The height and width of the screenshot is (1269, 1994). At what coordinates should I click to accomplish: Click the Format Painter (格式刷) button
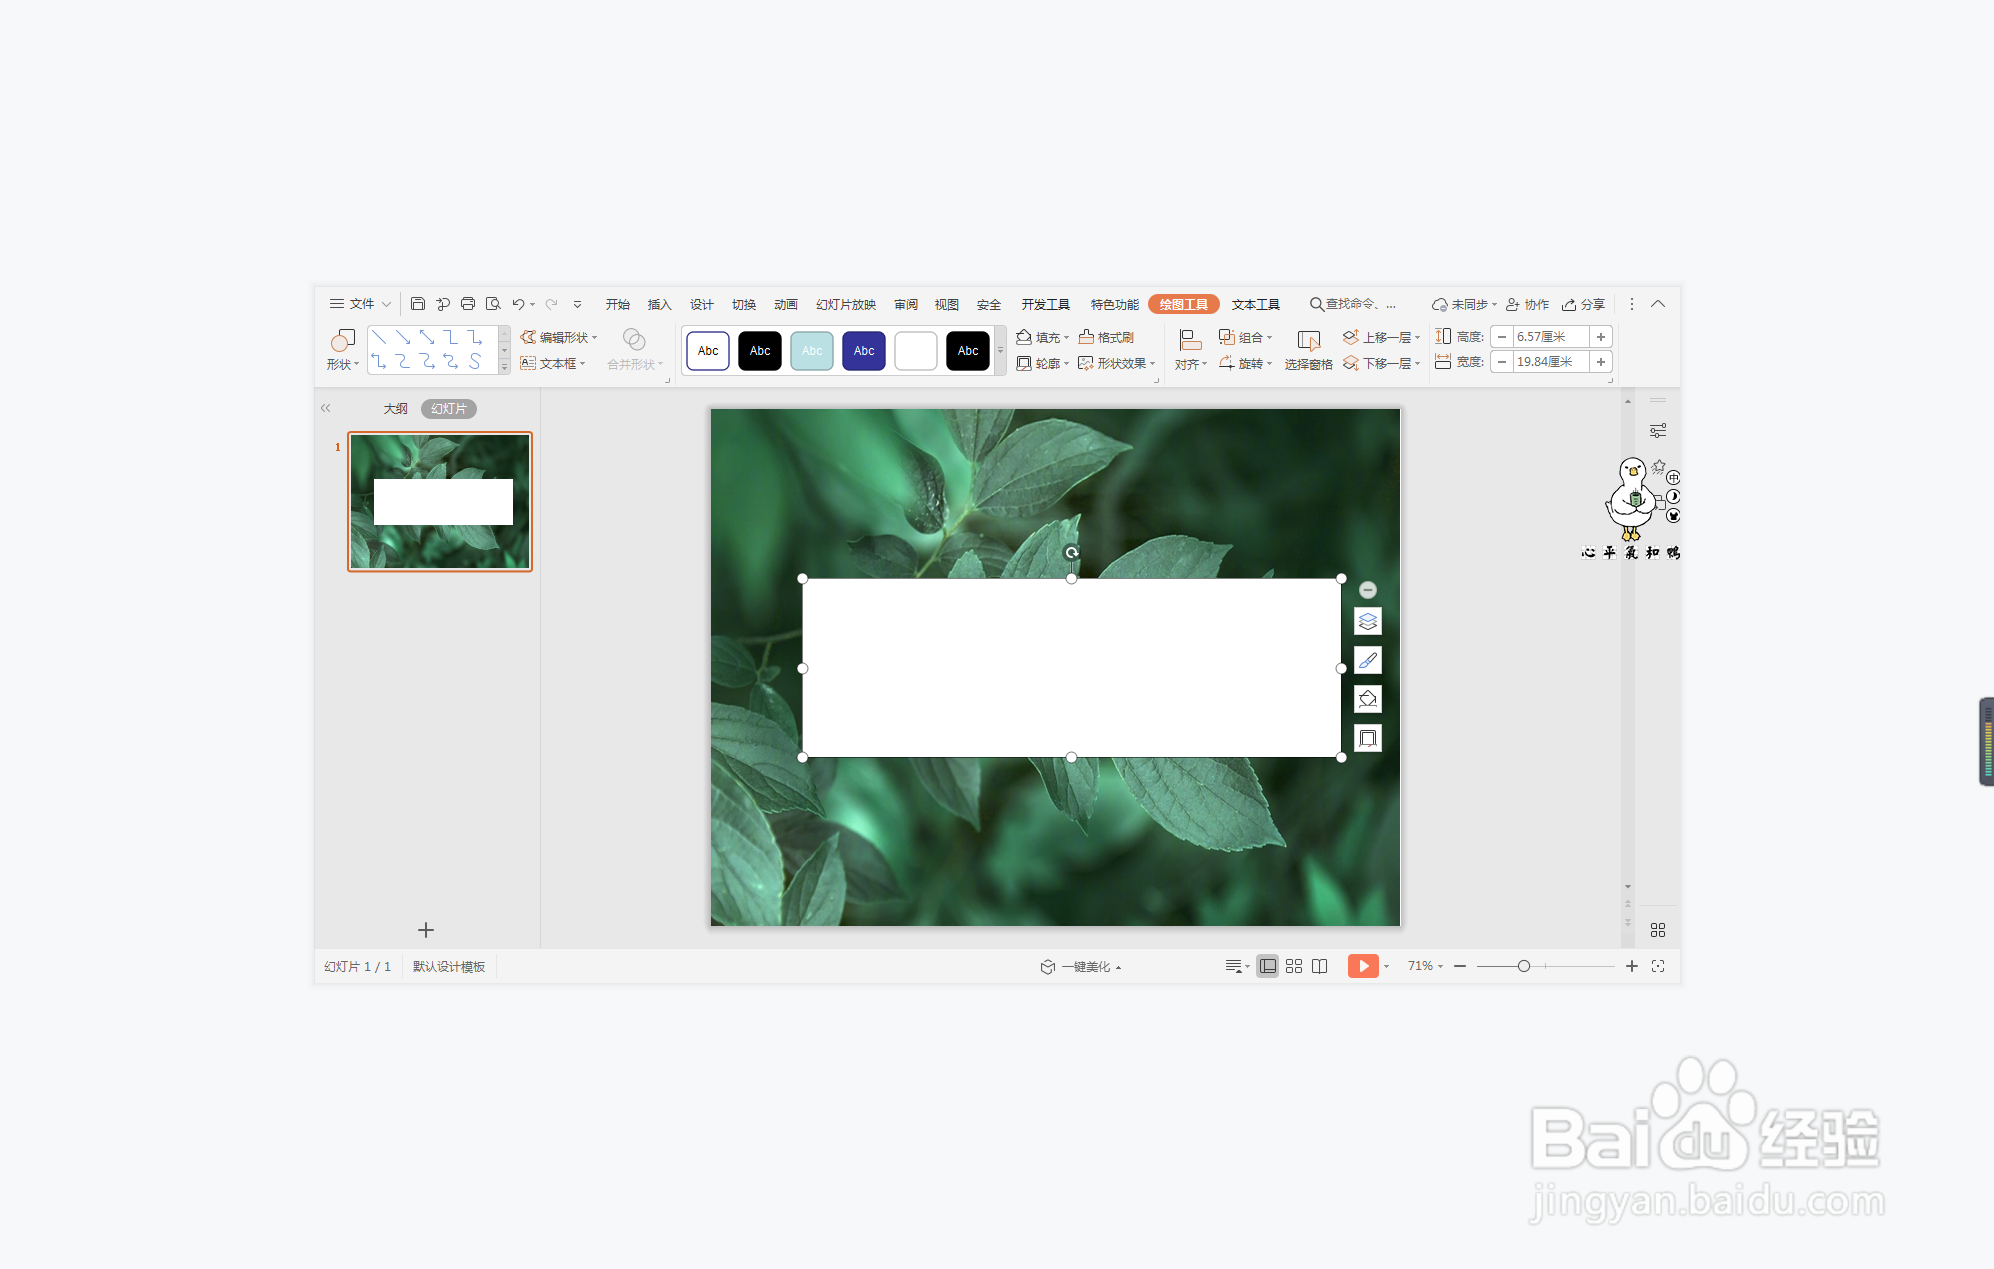pos(1106,337)
